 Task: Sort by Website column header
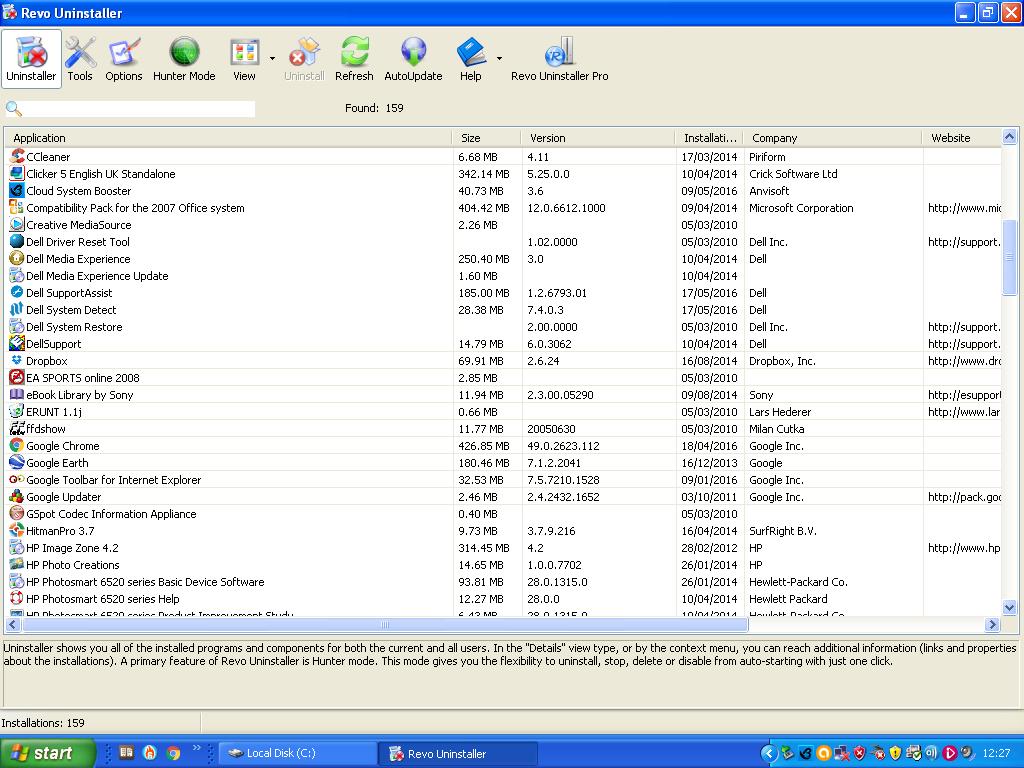961,138
